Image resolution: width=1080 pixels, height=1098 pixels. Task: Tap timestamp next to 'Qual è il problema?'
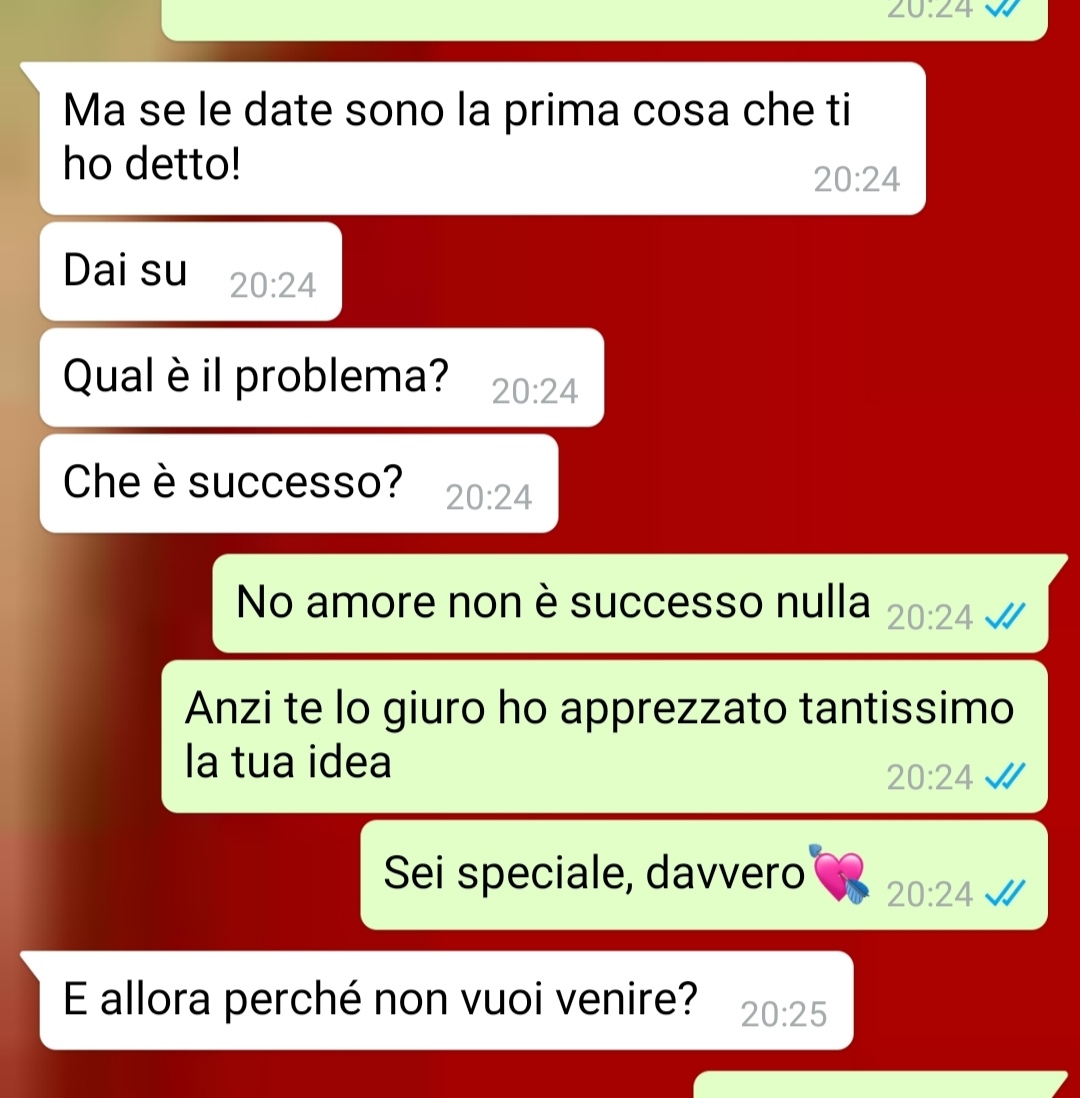tap(534, 391)
